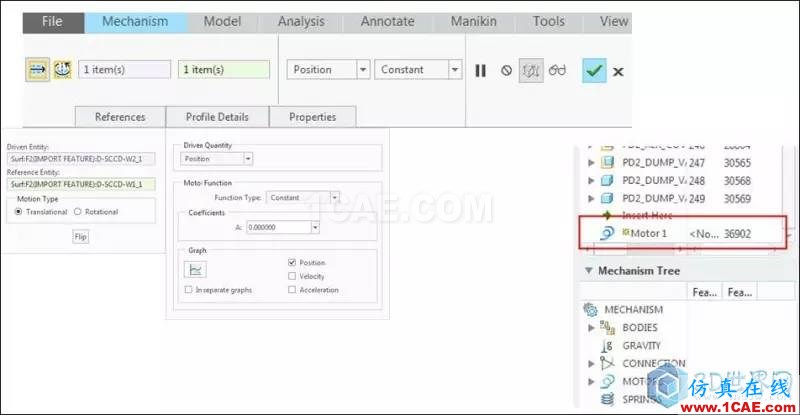800x415 pixels.
Task: Click the coefficient A value 0.000000 field
Action: coord(279,227)
